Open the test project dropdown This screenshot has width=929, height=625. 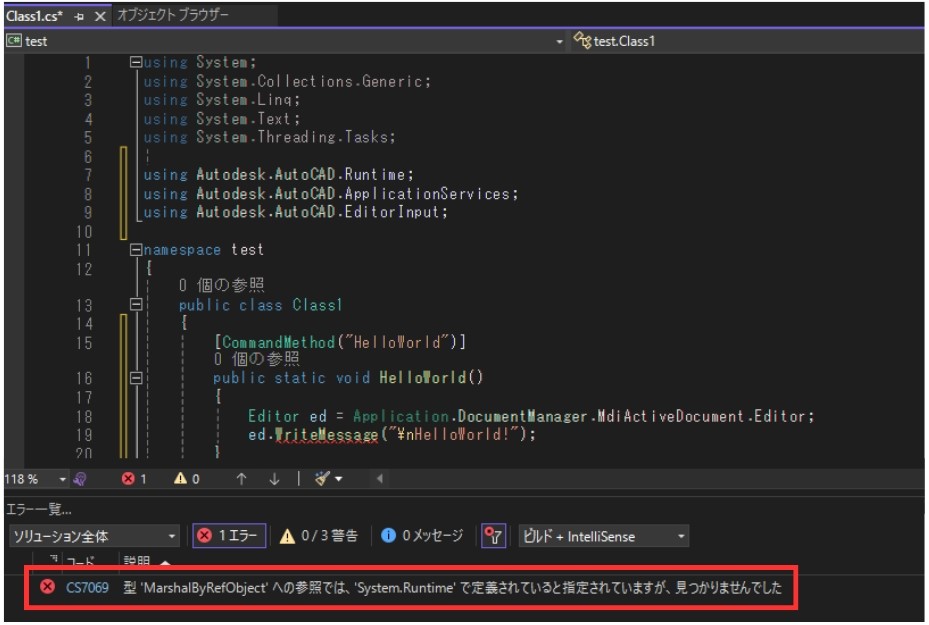pyautogui.click(x=559, y=41)
